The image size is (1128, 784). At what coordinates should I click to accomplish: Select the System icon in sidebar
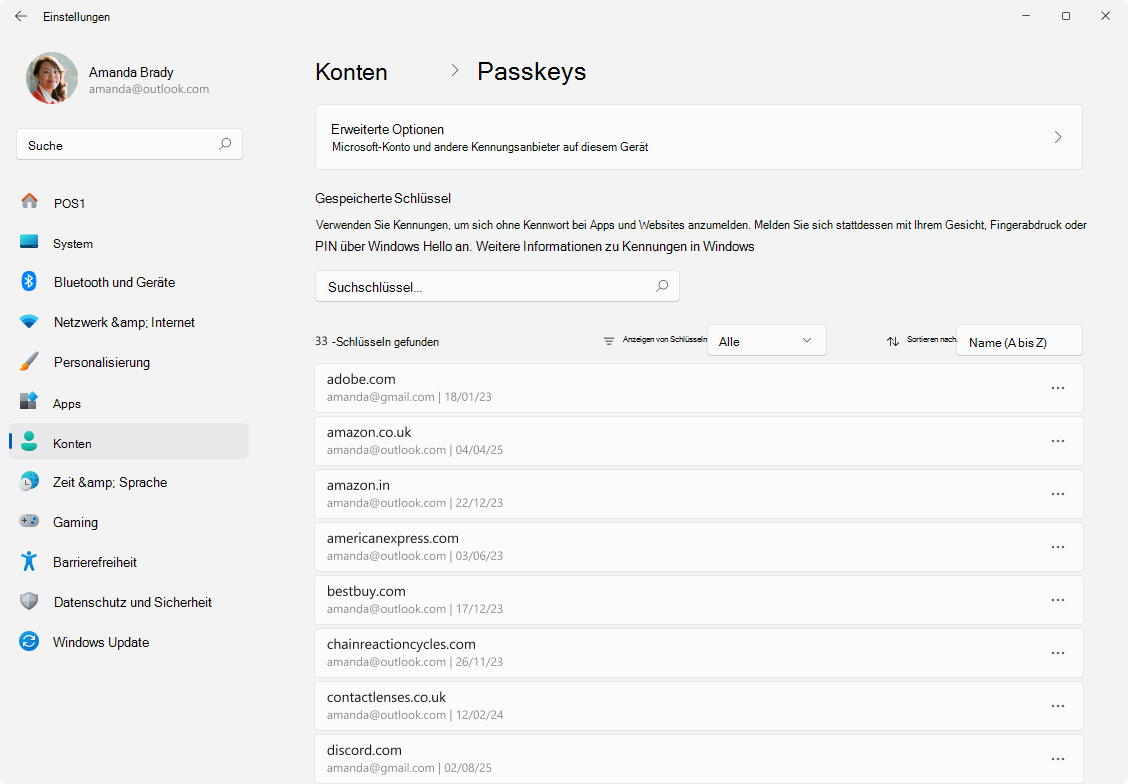pyautogui.click(x=29, y=242)
